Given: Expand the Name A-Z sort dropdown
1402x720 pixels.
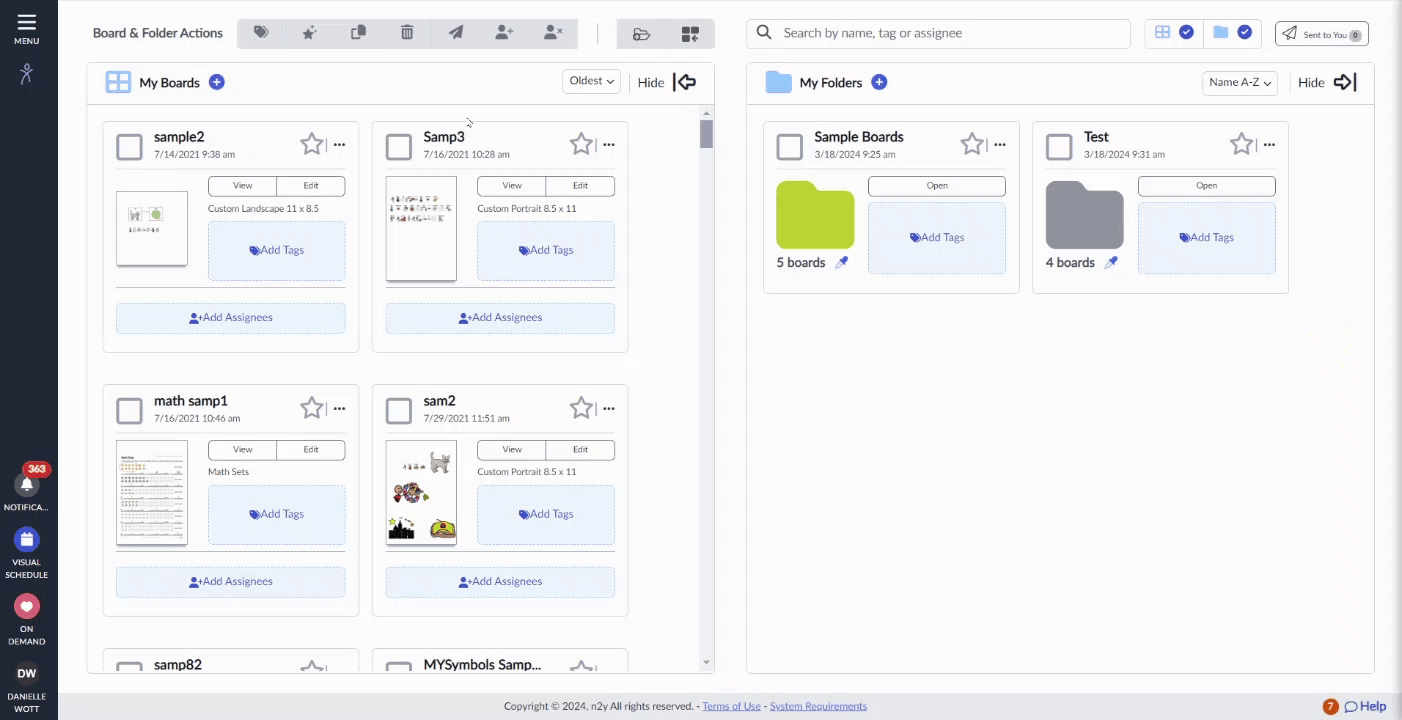Looking at the screenshot, I should click(1240, 83).
